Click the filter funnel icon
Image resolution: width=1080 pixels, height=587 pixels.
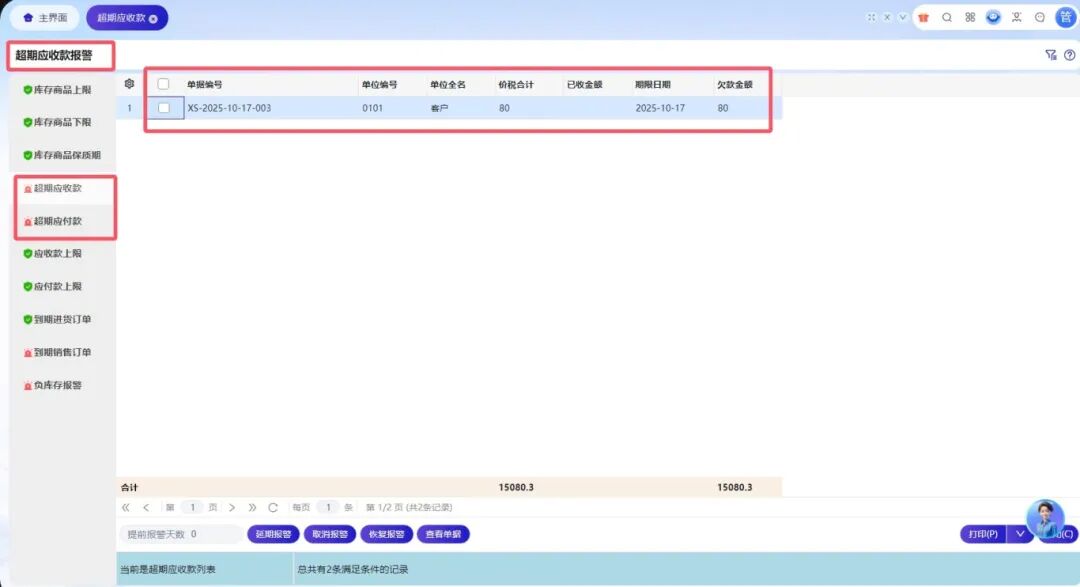(1050, 55)
